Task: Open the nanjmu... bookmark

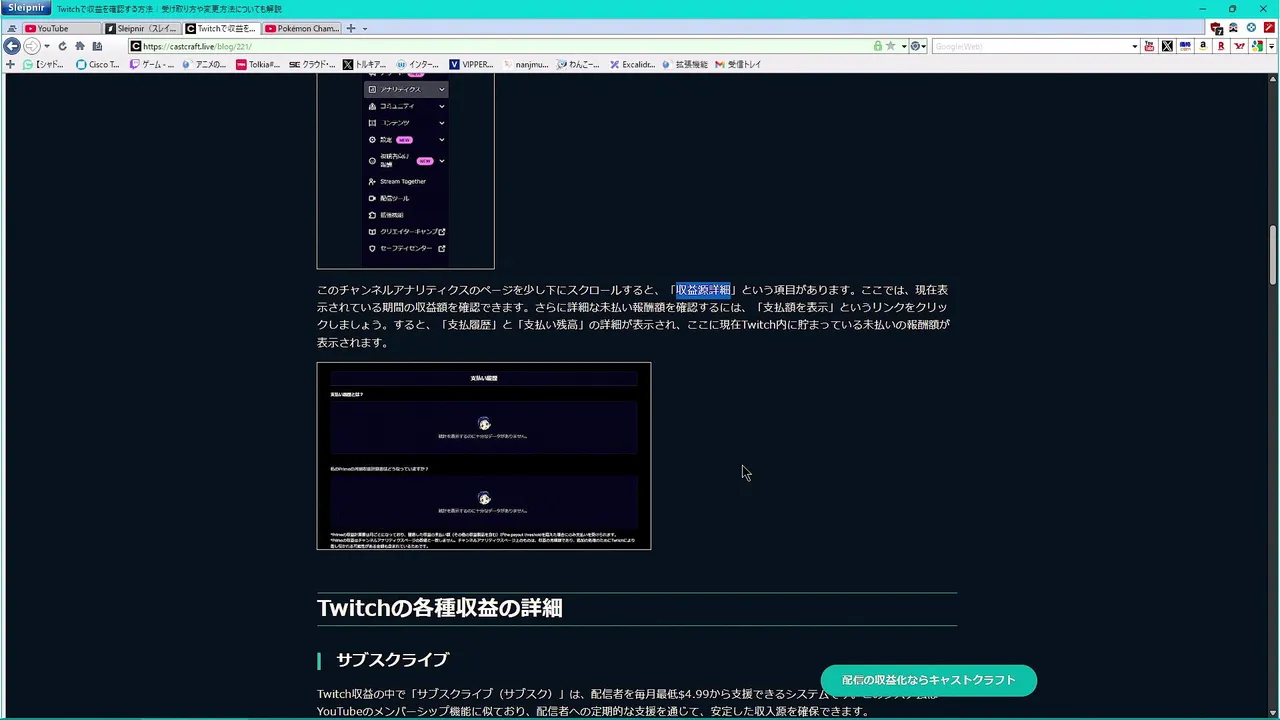Action: 525,64
